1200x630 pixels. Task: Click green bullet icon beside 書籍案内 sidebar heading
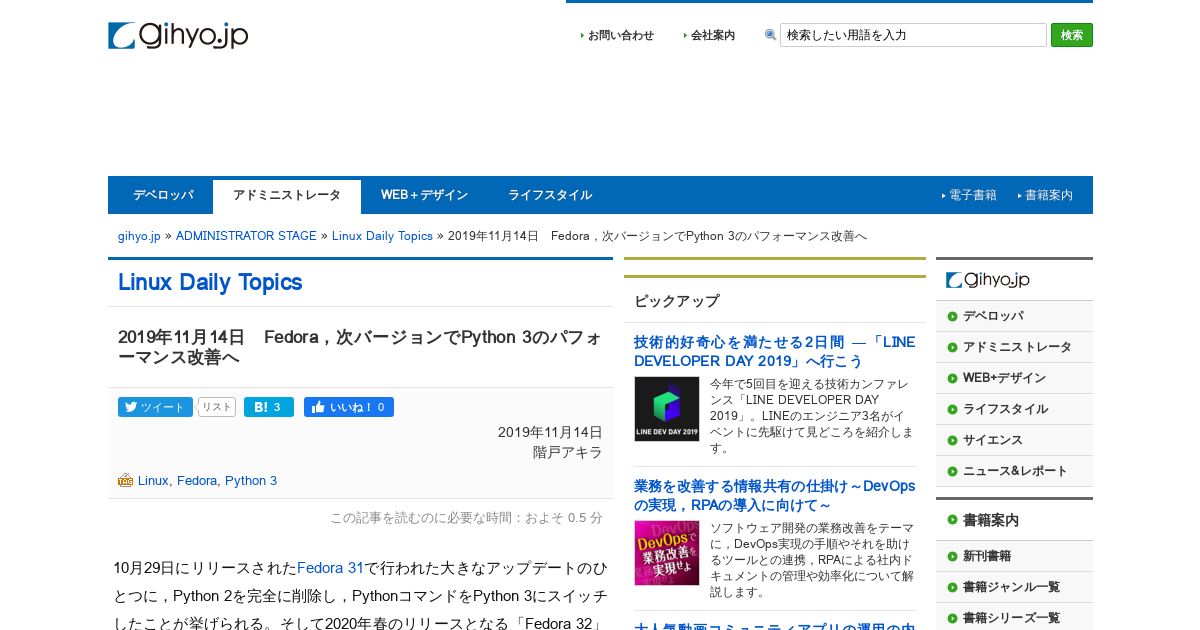click(952, 520)
